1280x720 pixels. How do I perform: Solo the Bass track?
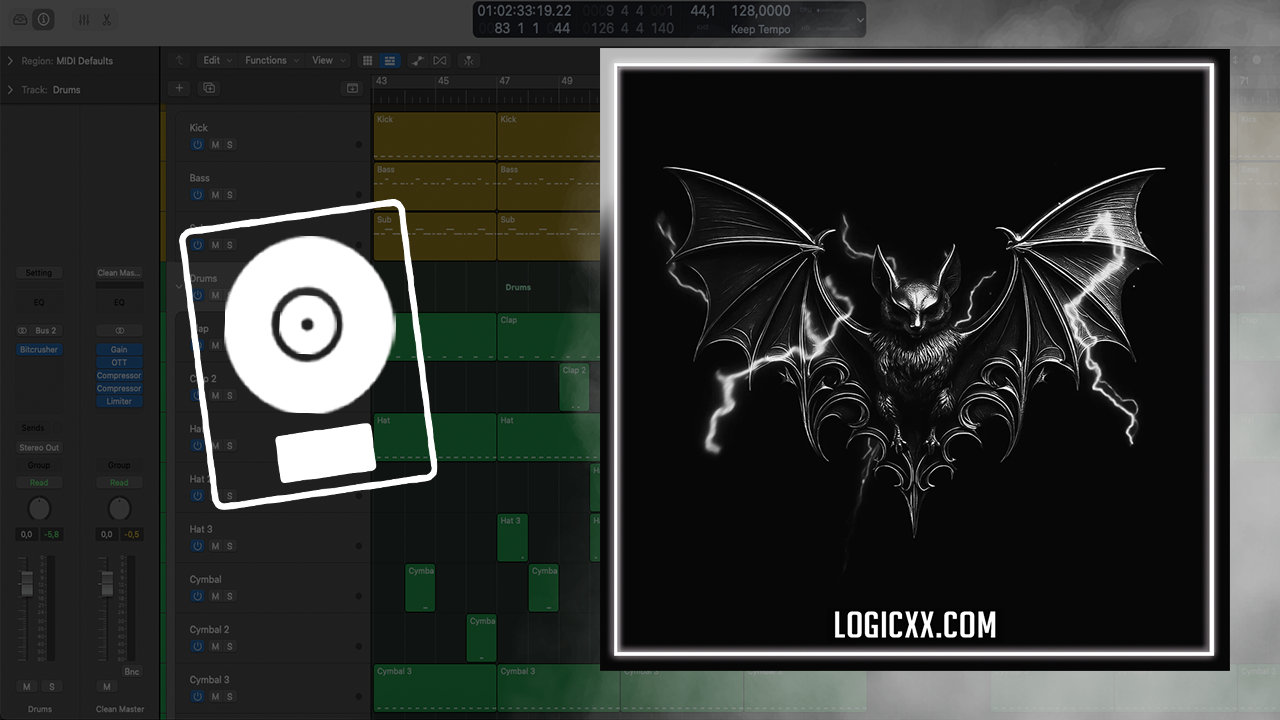point(229,195)
